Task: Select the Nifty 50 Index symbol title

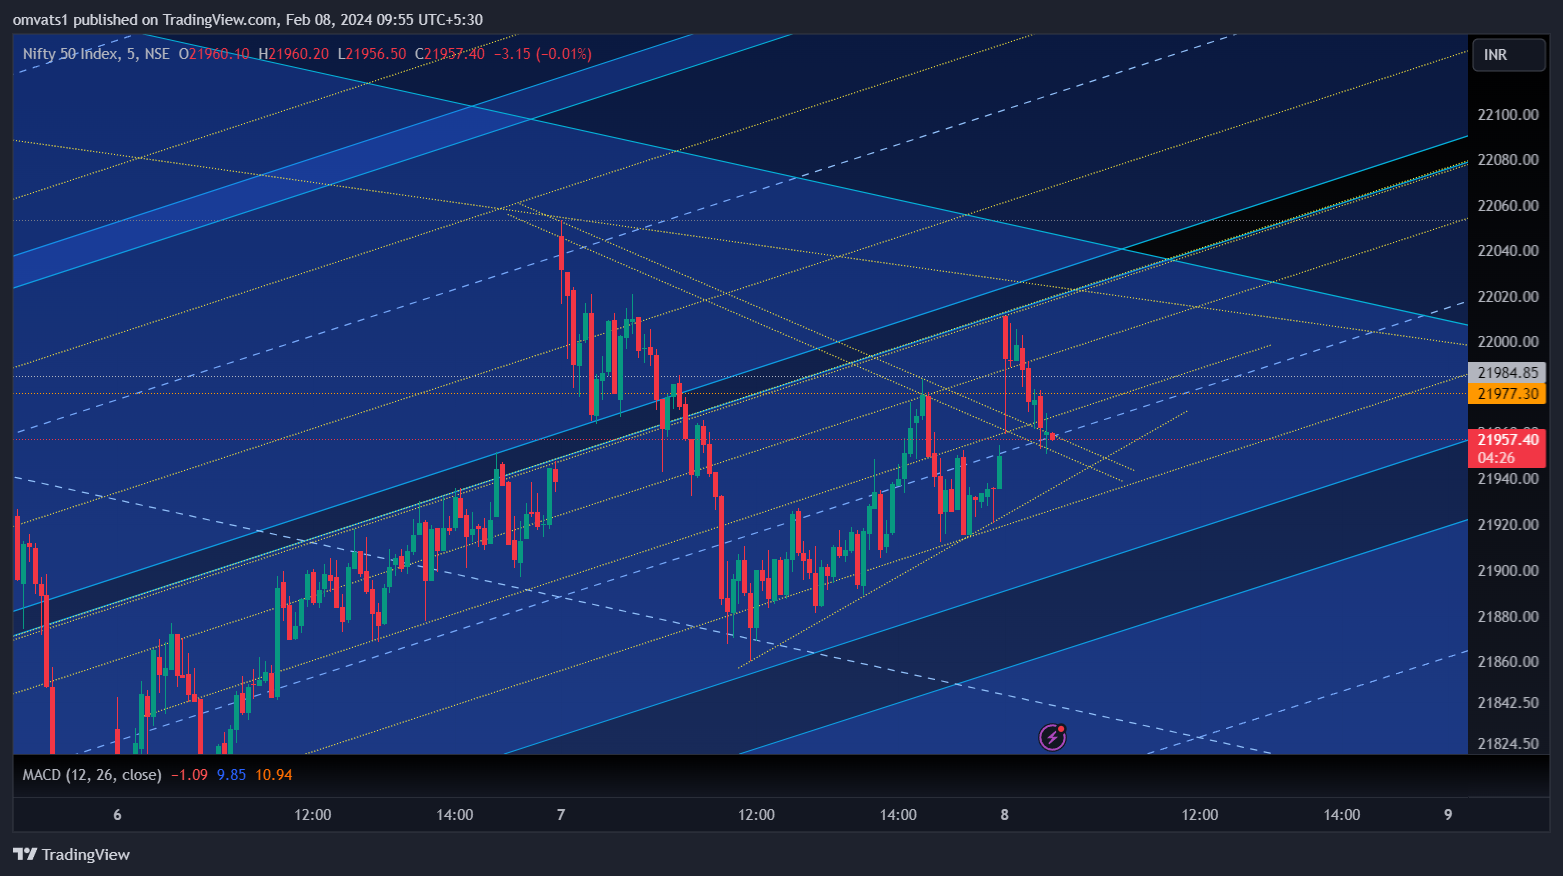Action: [96, 54]
